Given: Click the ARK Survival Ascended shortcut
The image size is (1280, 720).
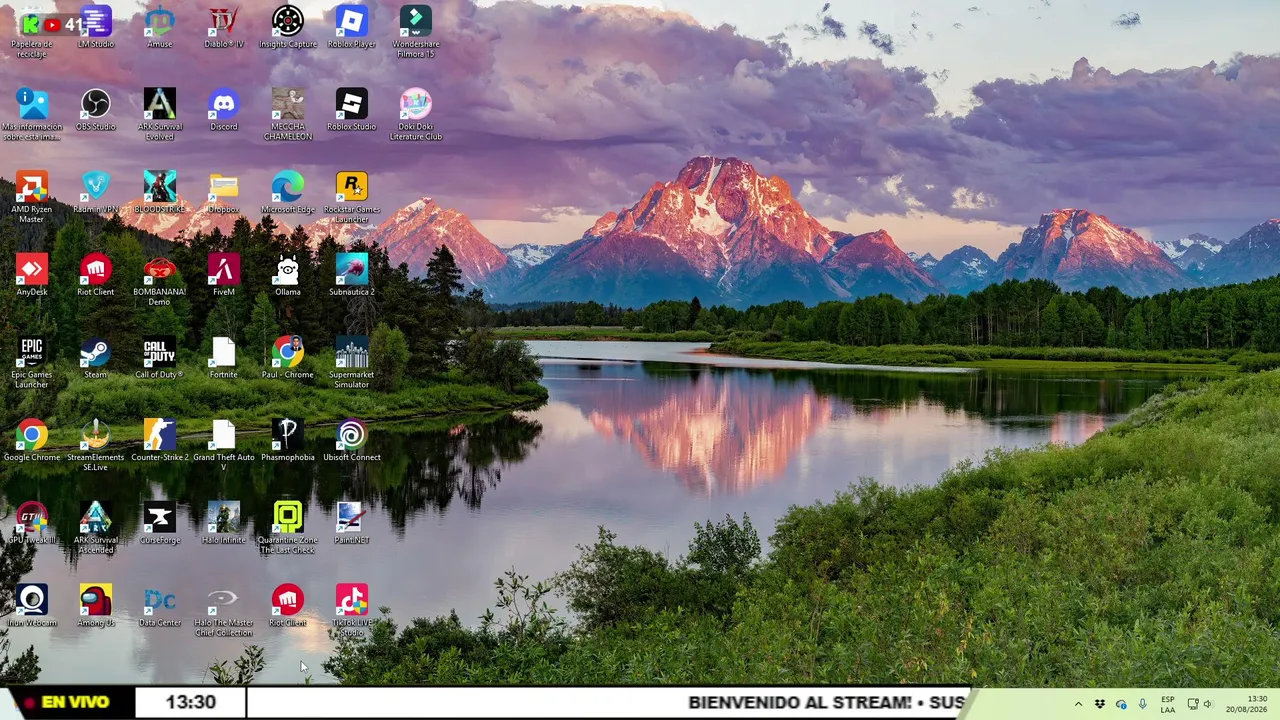Looking at the screenshot, I should coord(96,529).
